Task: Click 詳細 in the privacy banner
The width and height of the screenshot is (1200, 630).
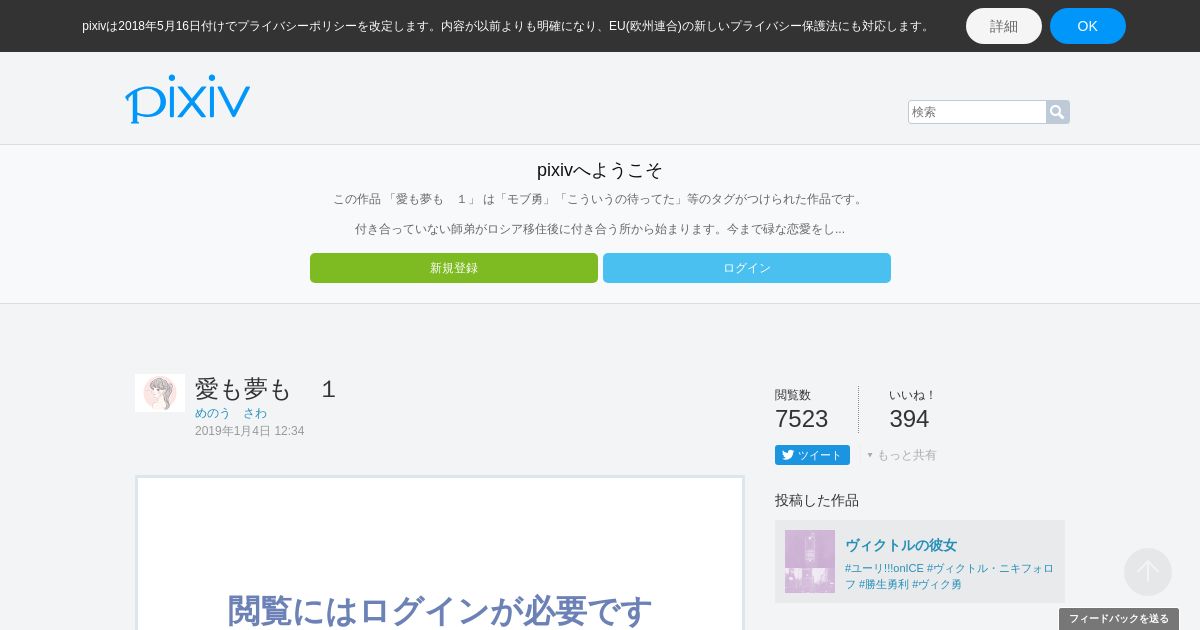Action: [1004, 26]
